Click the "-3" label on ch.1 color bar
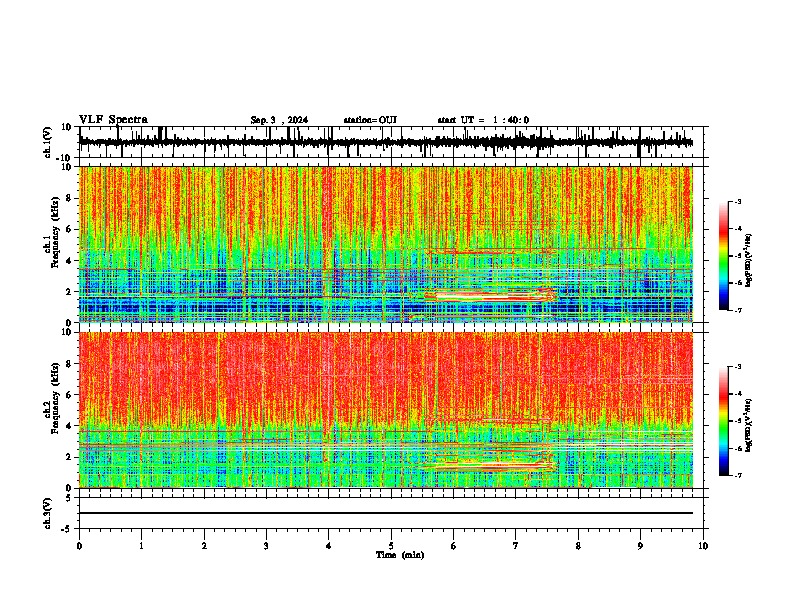This screenshot has width=792, height=612. coord(737,202)
